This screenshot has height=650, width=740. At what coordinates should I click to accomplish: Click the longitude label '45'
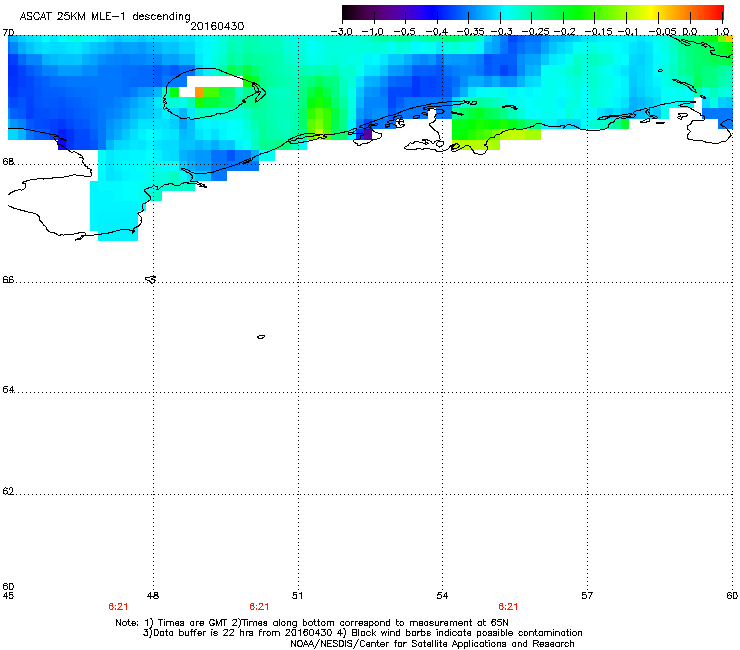click(8, 596)
